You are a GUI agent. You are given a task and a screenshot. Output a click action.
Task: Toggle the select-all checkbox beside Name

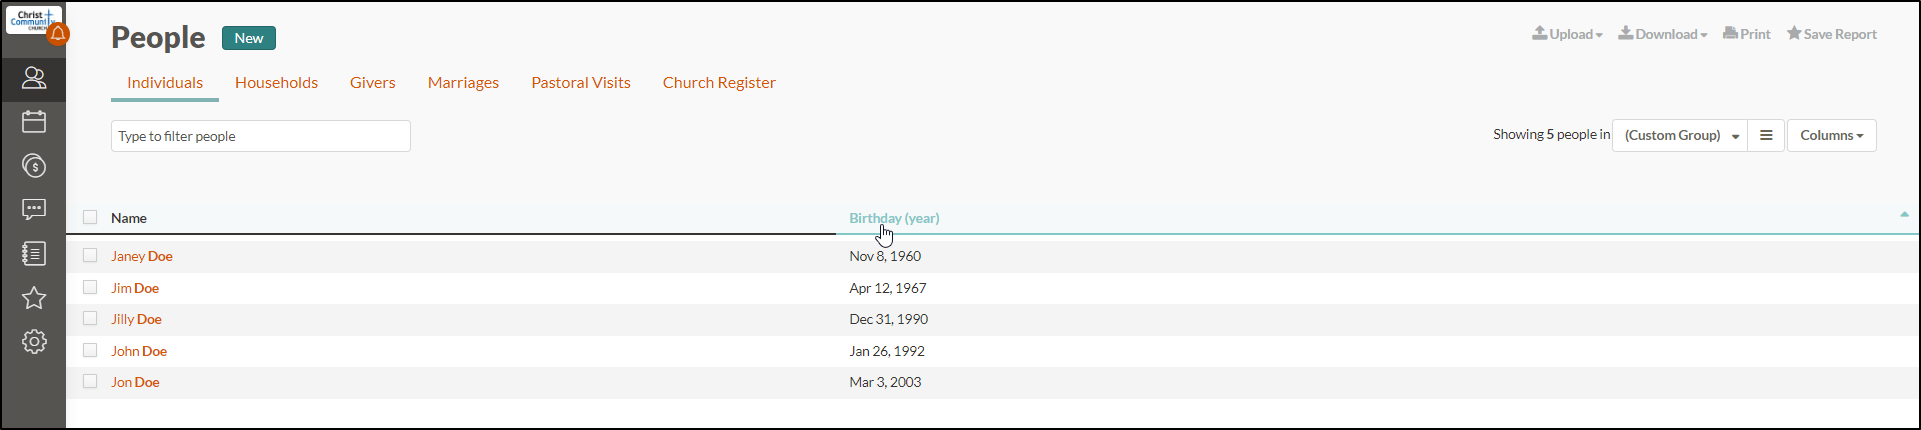pos(90,217)
